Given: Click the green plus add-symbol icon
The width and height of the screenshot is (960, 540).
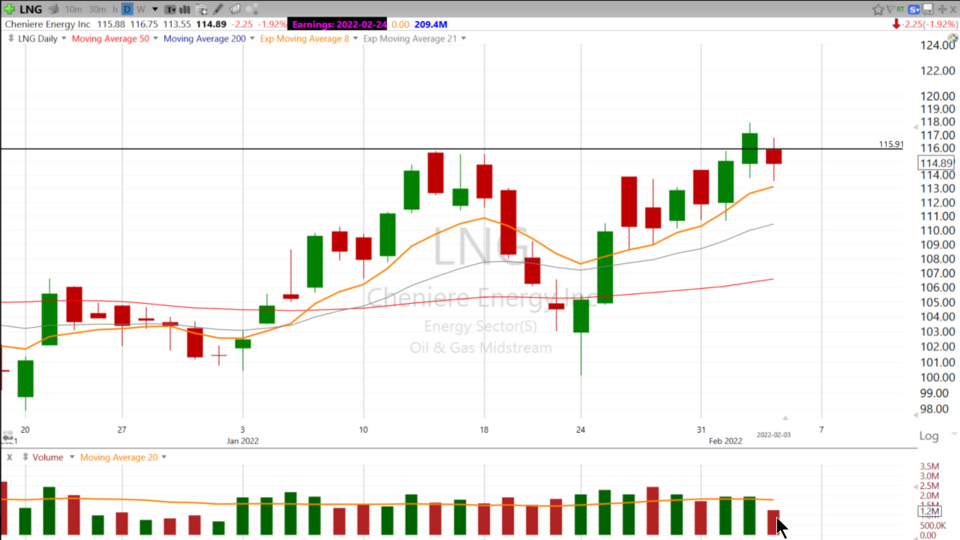Looking at the screenshot, I should click(x=9, y=9).
